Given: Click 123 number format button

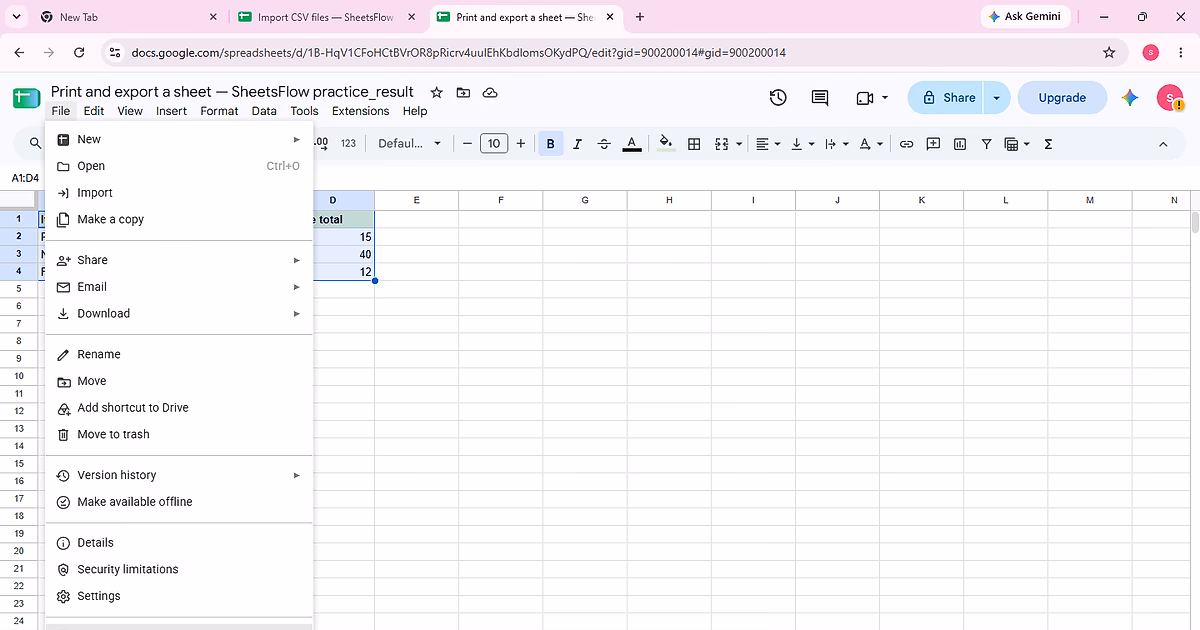Looking at the screenshot, I should coord(348,144).
